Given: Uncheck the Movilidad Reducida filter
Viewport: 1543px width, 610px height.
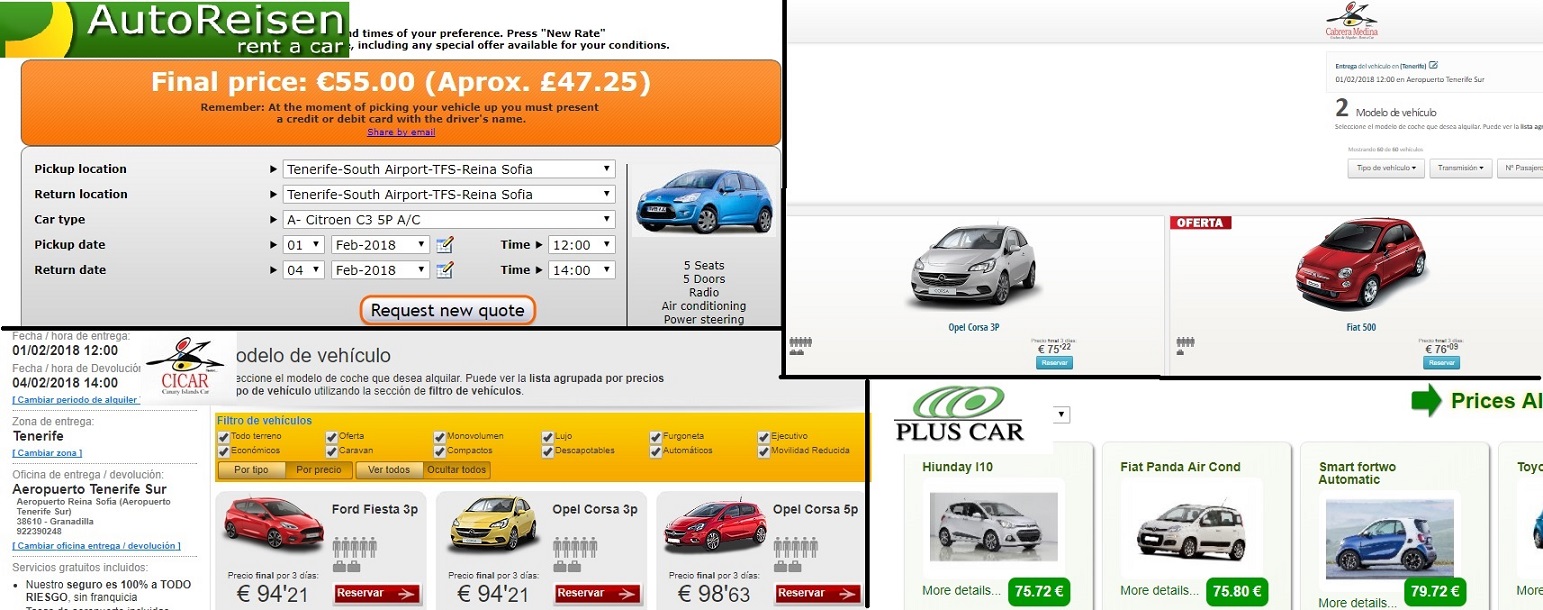Looking at the screenshot, I should (x=764, y=451).
